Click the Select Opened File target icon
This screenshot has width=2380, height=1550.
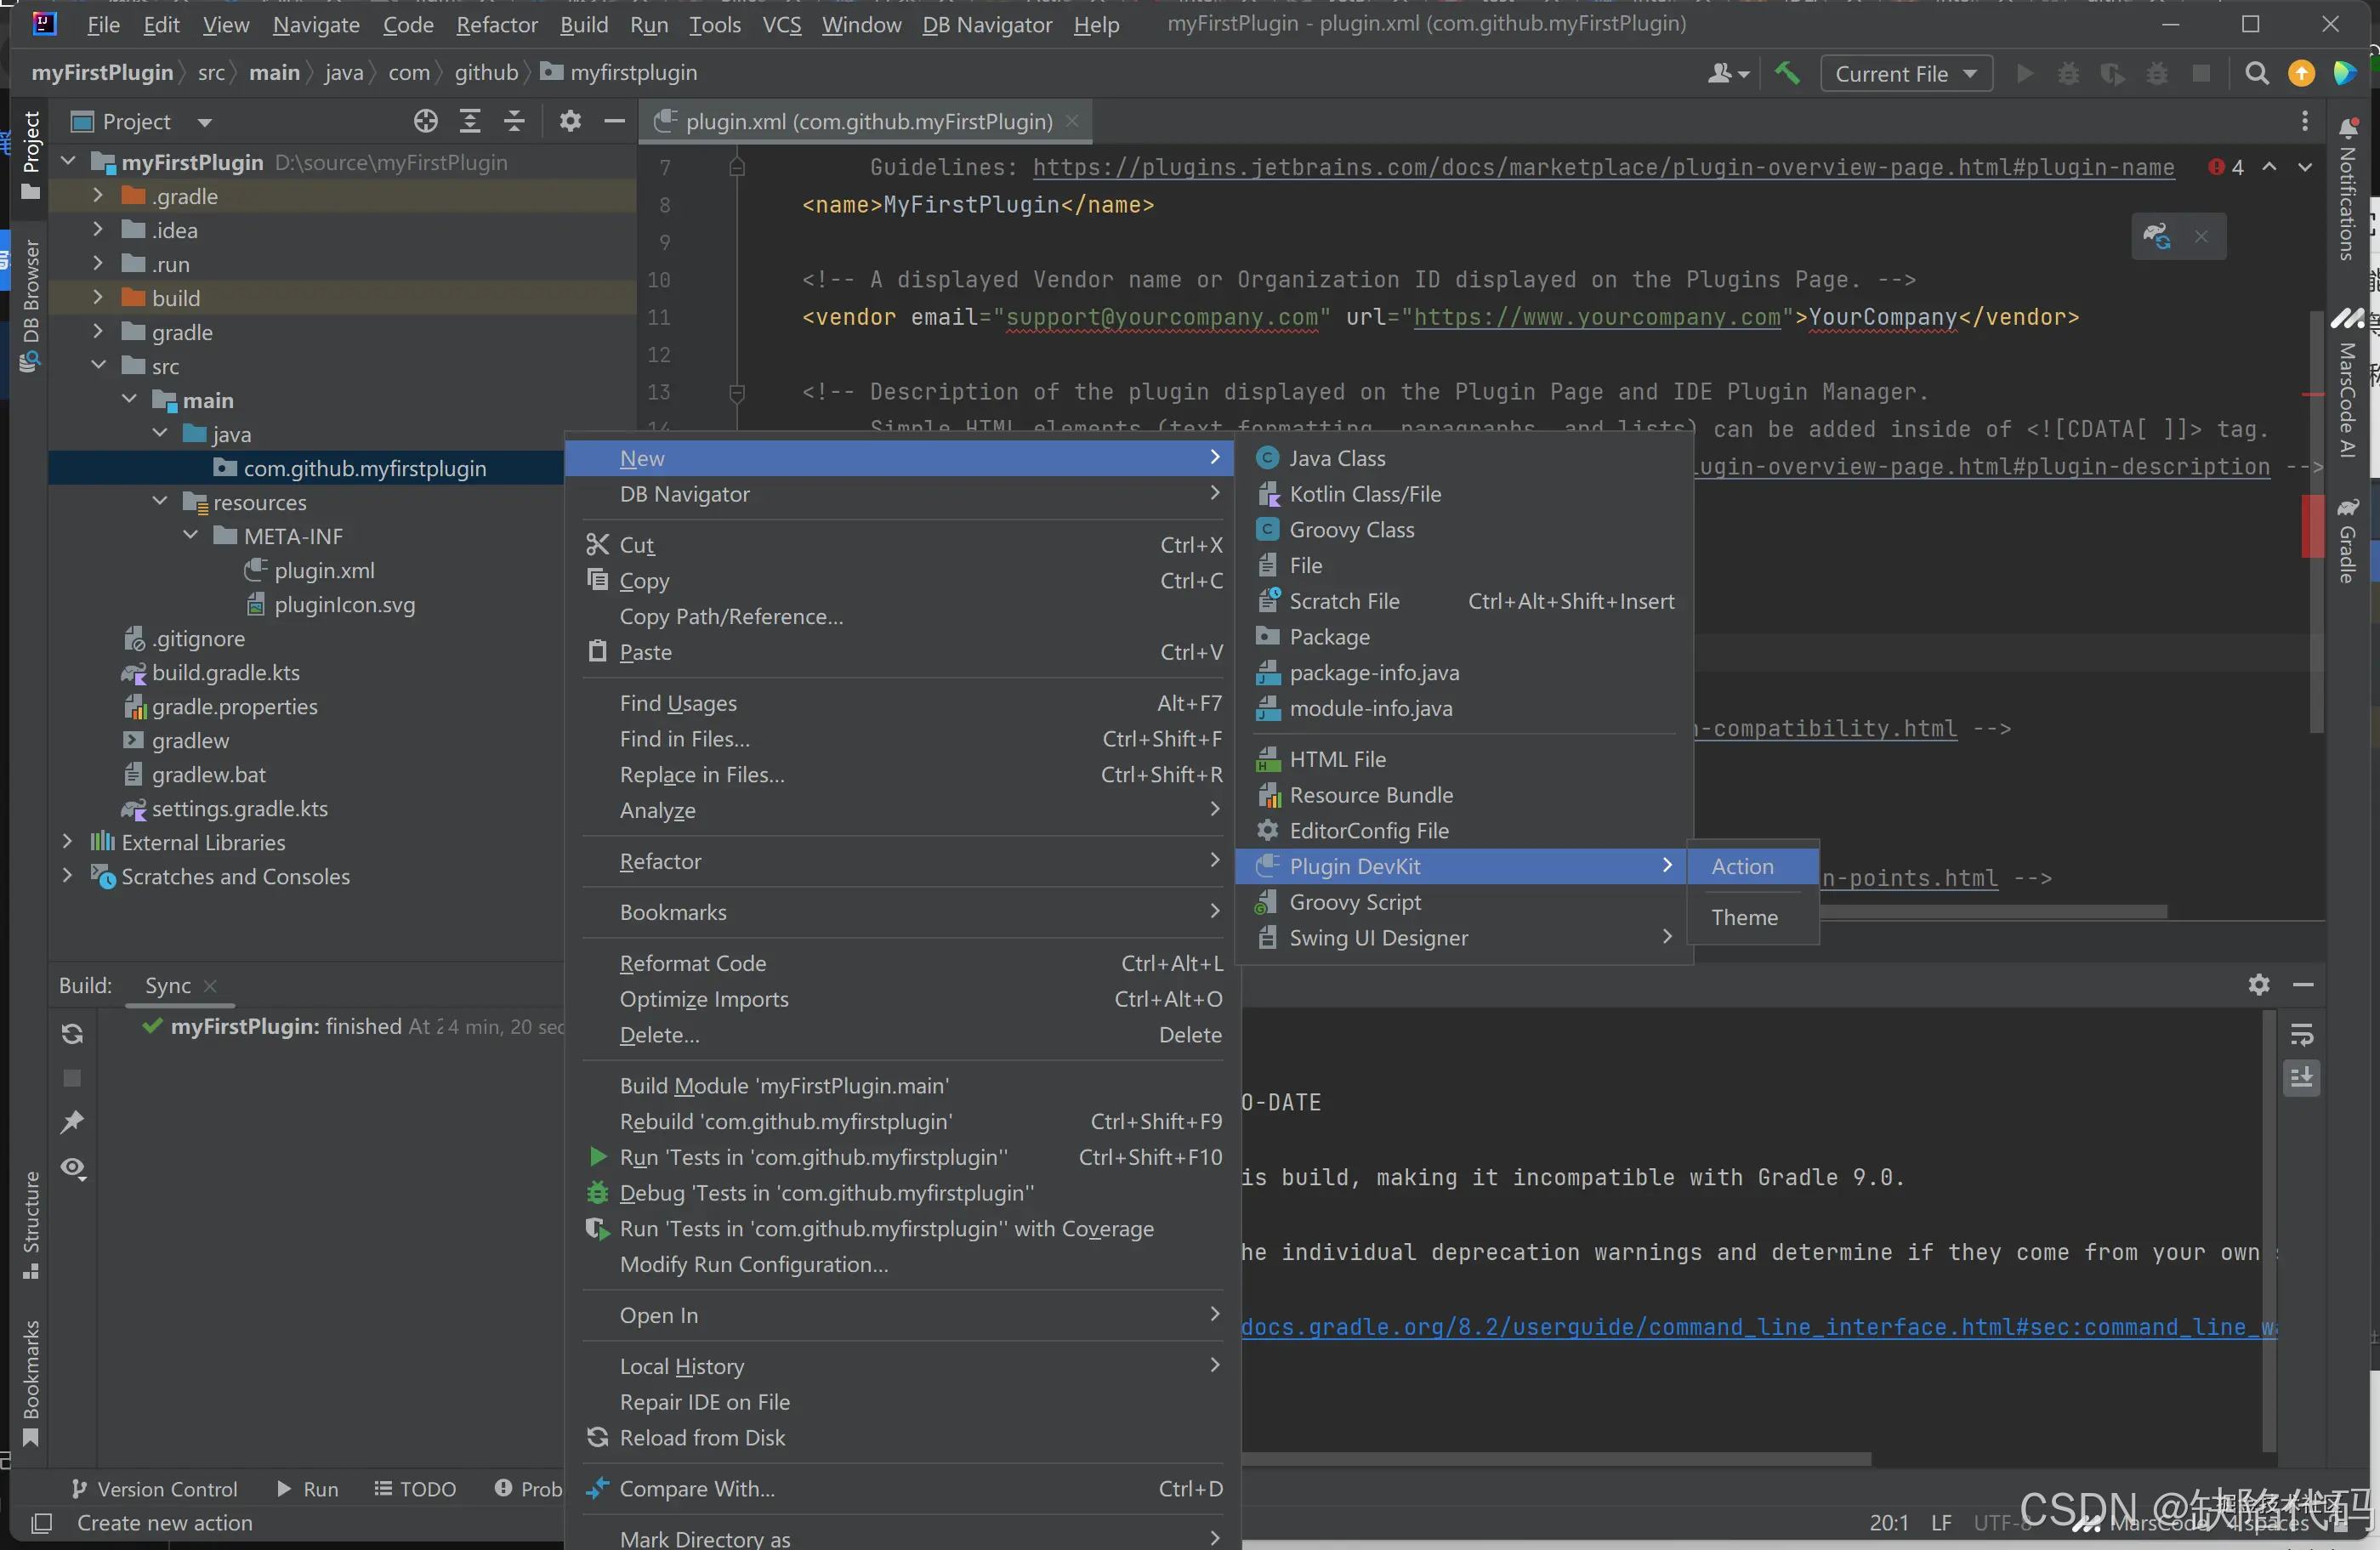[425, 121]
